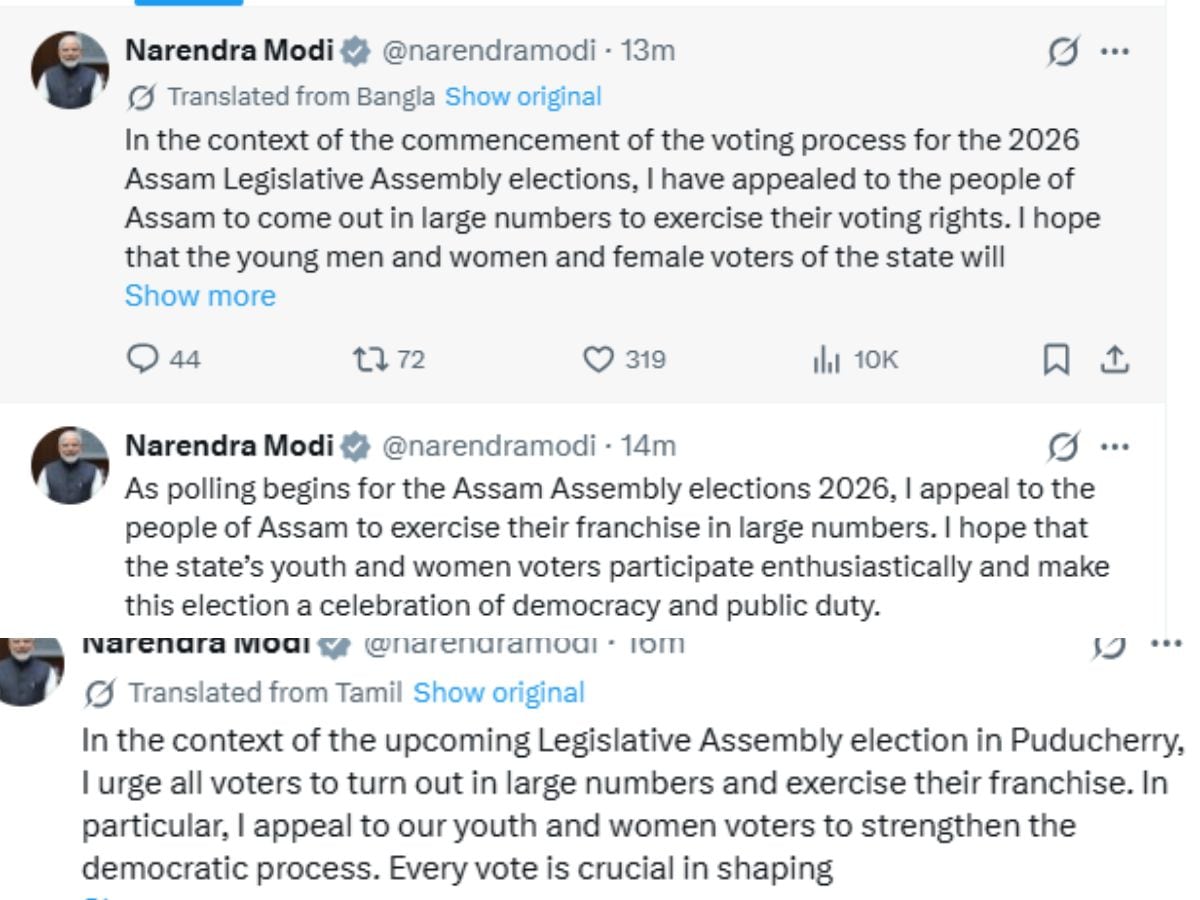Open view analytics showing 10K views
This screenshot has height=900, width=1200.
click(x=827, y=359)
